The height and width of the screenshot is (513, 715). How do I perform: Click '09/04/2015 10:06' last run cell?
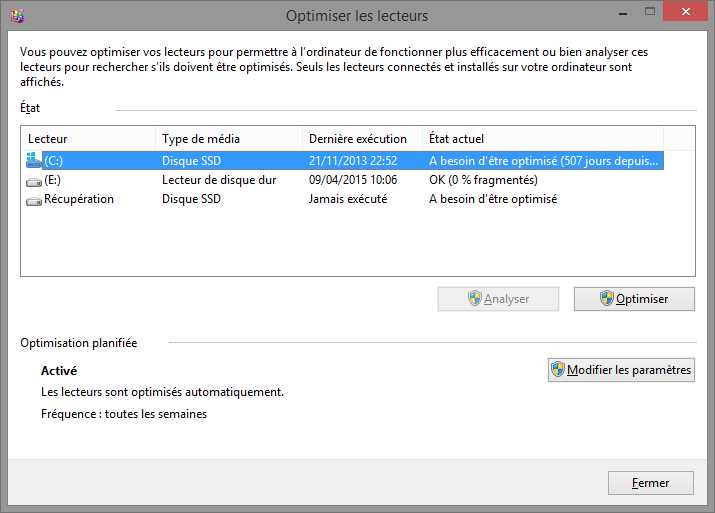click(x=353, y=180)
